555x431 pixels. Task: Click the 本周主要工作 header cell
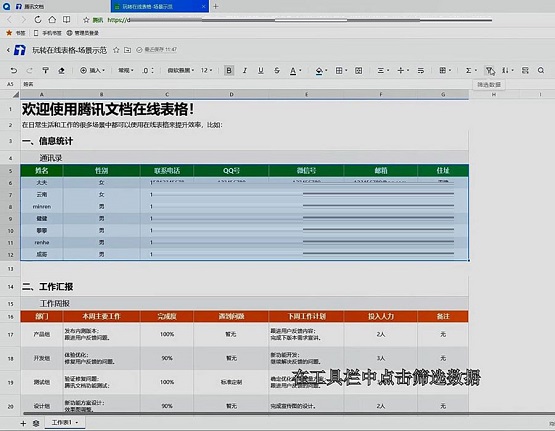pyautogui.click(x=101, y=316)
